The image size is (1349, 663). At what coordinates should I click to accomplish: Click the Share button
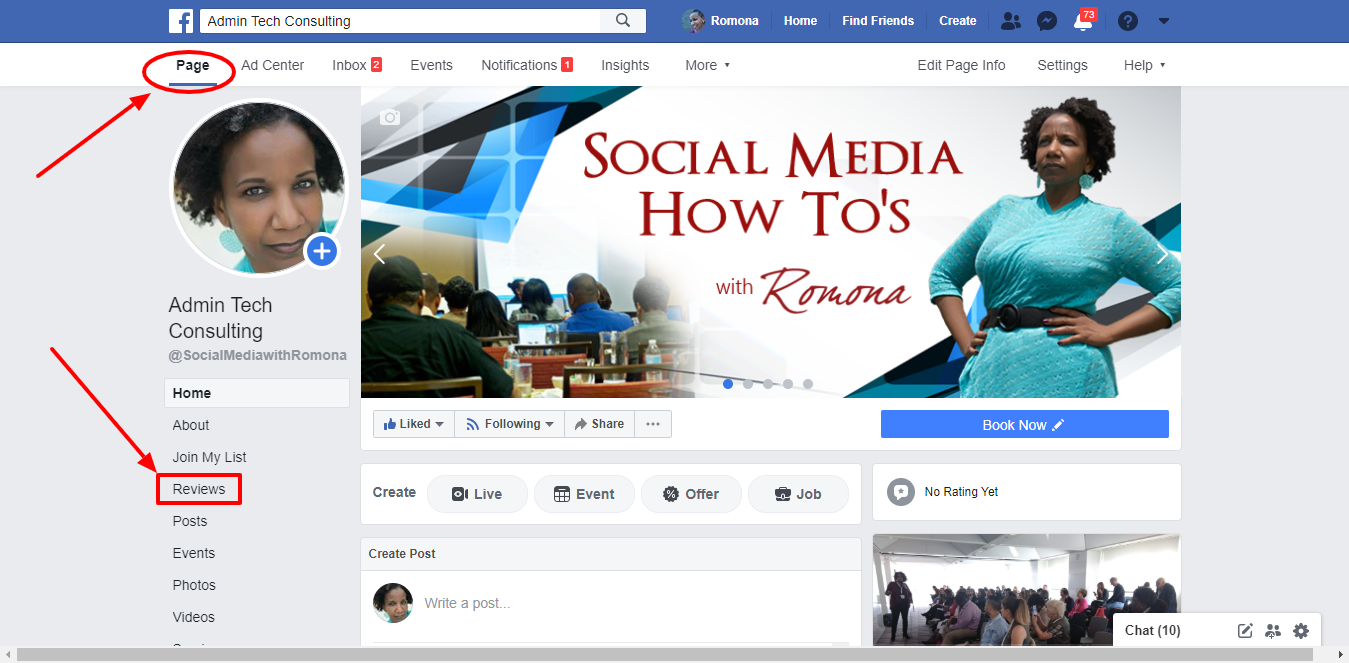(599, 424)
